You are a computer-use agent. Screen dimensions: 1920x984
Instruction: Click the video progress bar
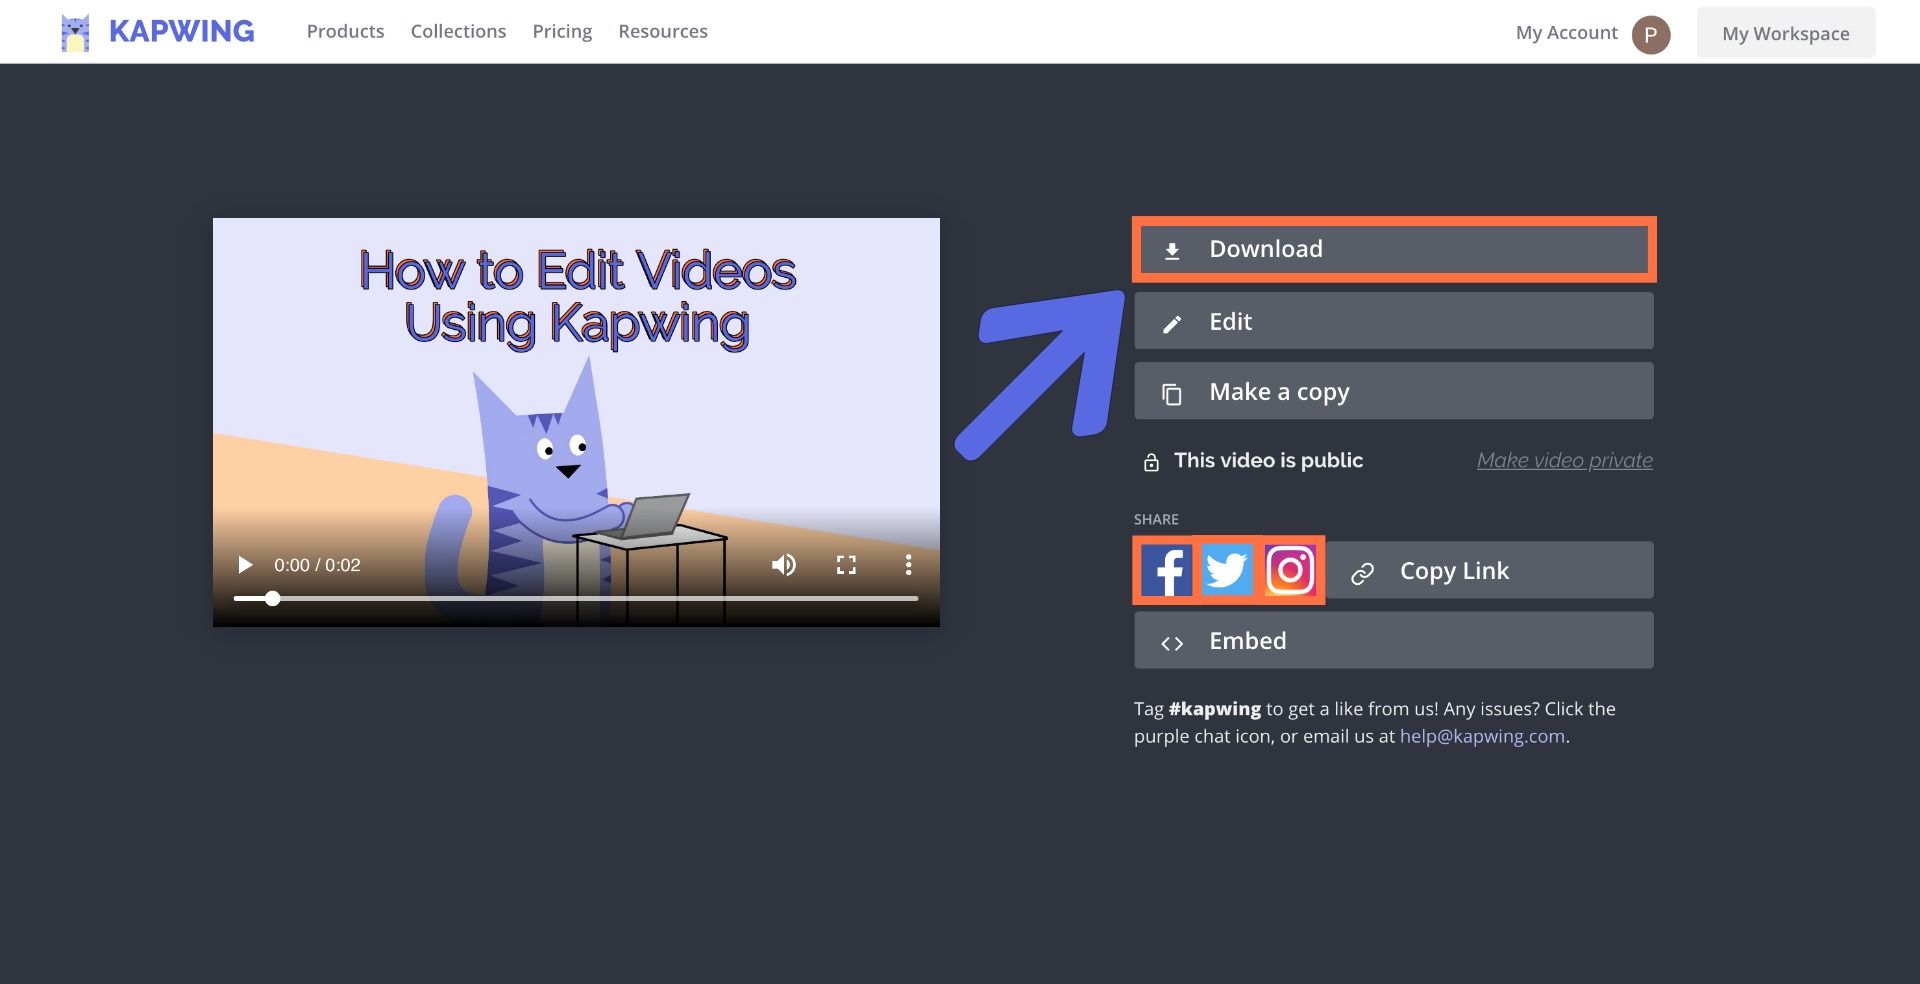pos(576,598)
